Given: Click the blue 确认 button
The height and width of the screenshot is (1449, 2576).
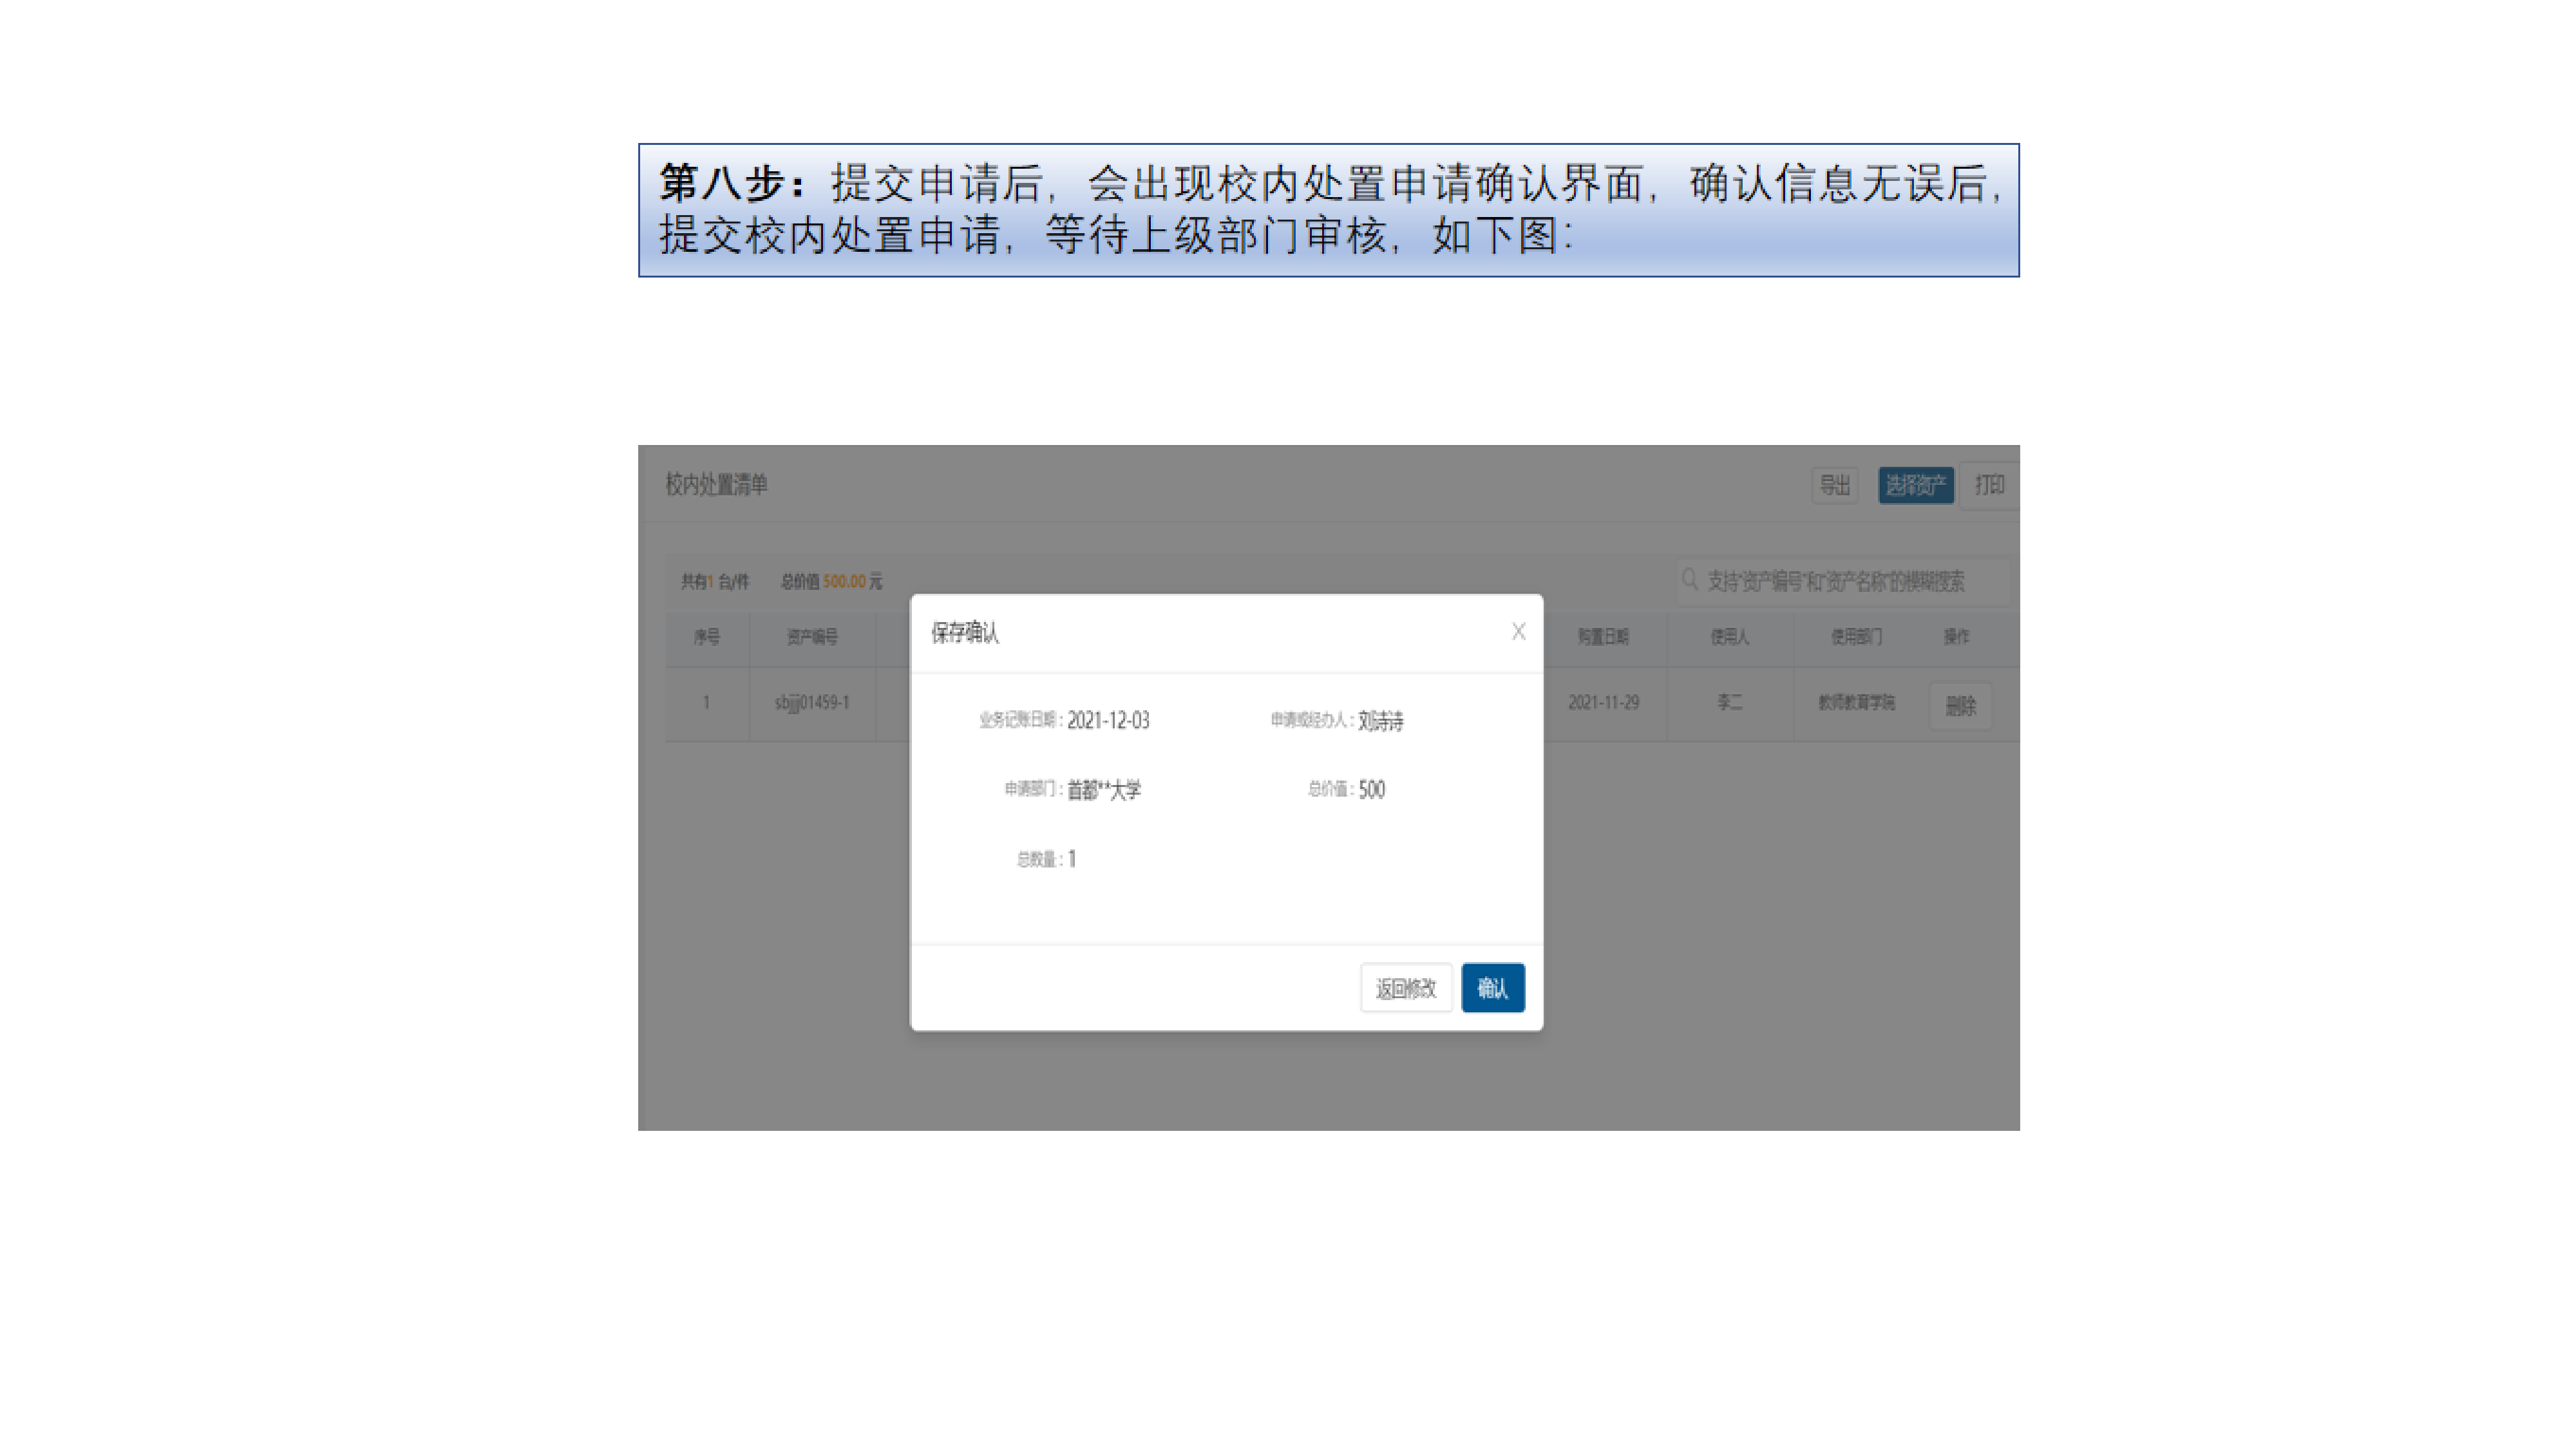Looking at the screenshot, I should 1492,987.
